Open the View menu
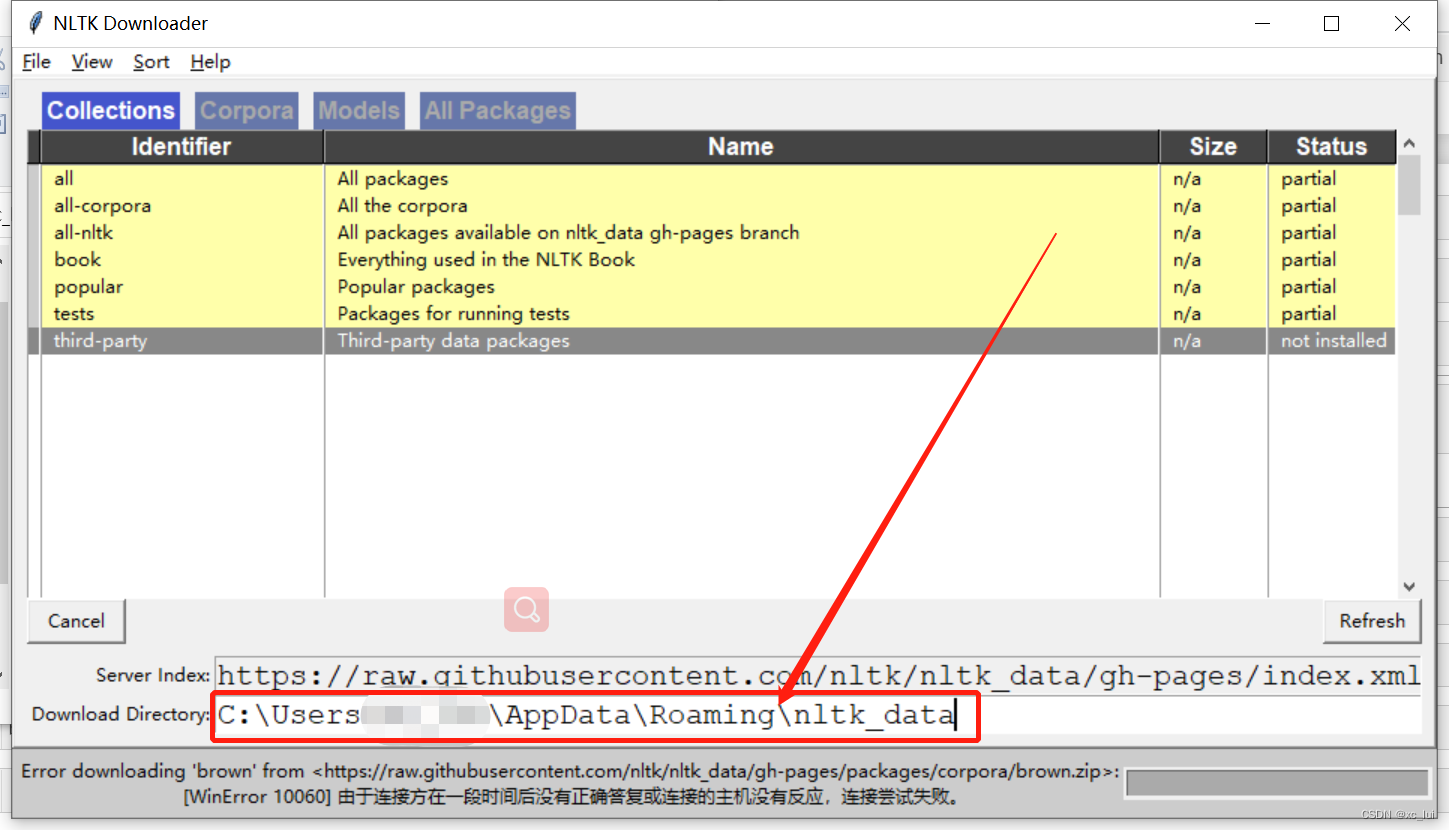 (92, 62)
